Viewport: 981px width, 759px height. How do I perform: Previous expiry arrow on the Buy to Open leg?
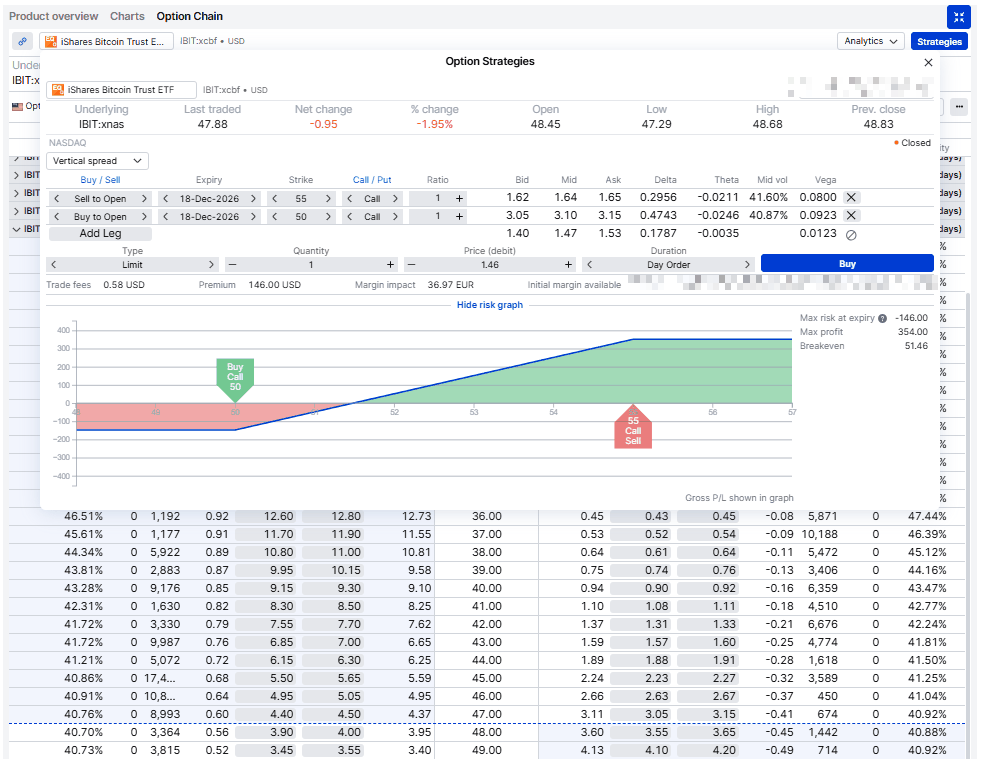coord(166,216)
